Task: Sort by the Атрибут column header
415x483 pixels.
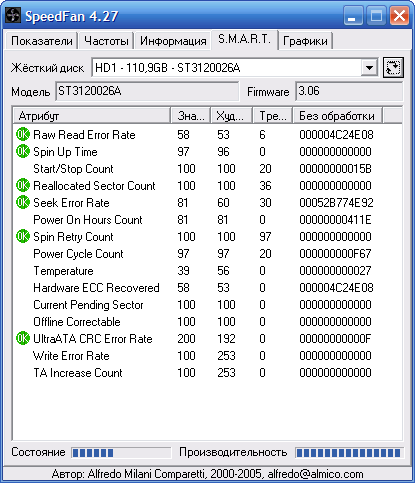Action: click(x=92, y=116)
